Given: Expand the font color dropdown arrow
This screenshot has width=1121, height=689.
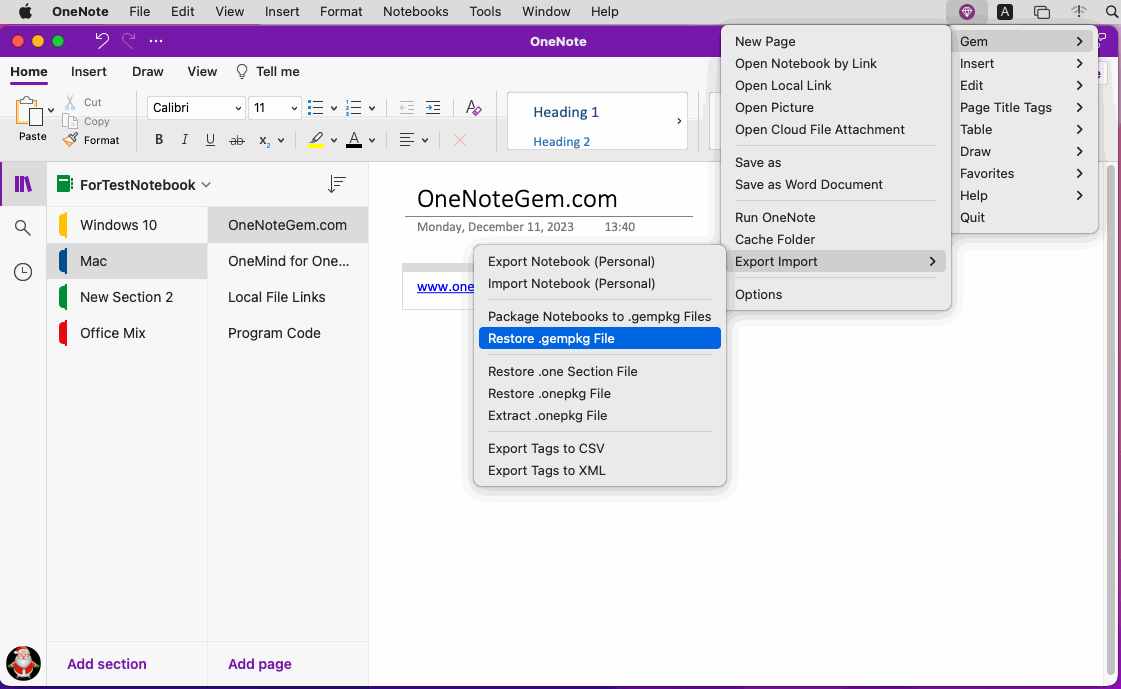Looking at the screenshot, I should click(x=372, y=140).
